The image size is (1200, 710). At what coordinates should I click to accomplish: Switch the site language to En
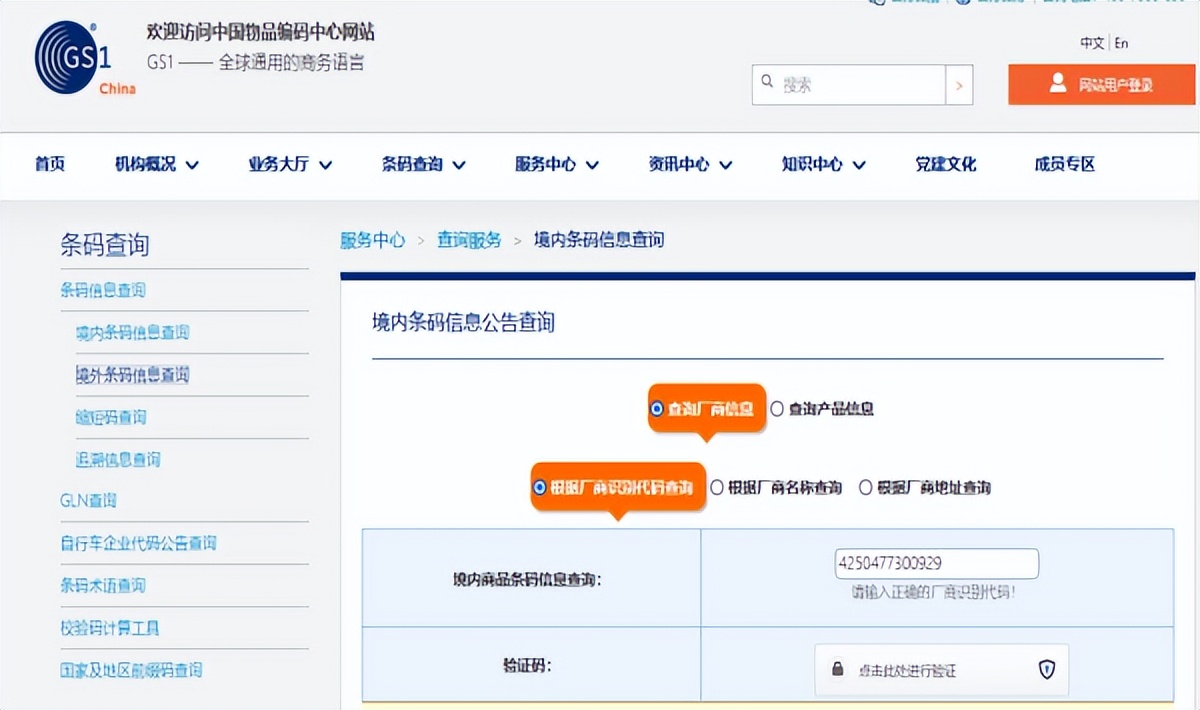pos(1122,44)
